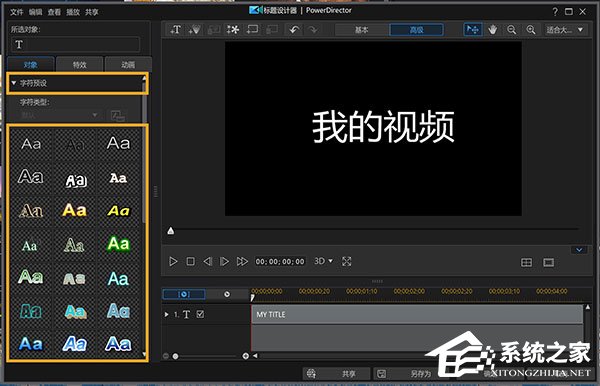The height and width of the screenshot is (386, 600).
Task: Open the 共享 menu in menu bar
Action: 91,12
